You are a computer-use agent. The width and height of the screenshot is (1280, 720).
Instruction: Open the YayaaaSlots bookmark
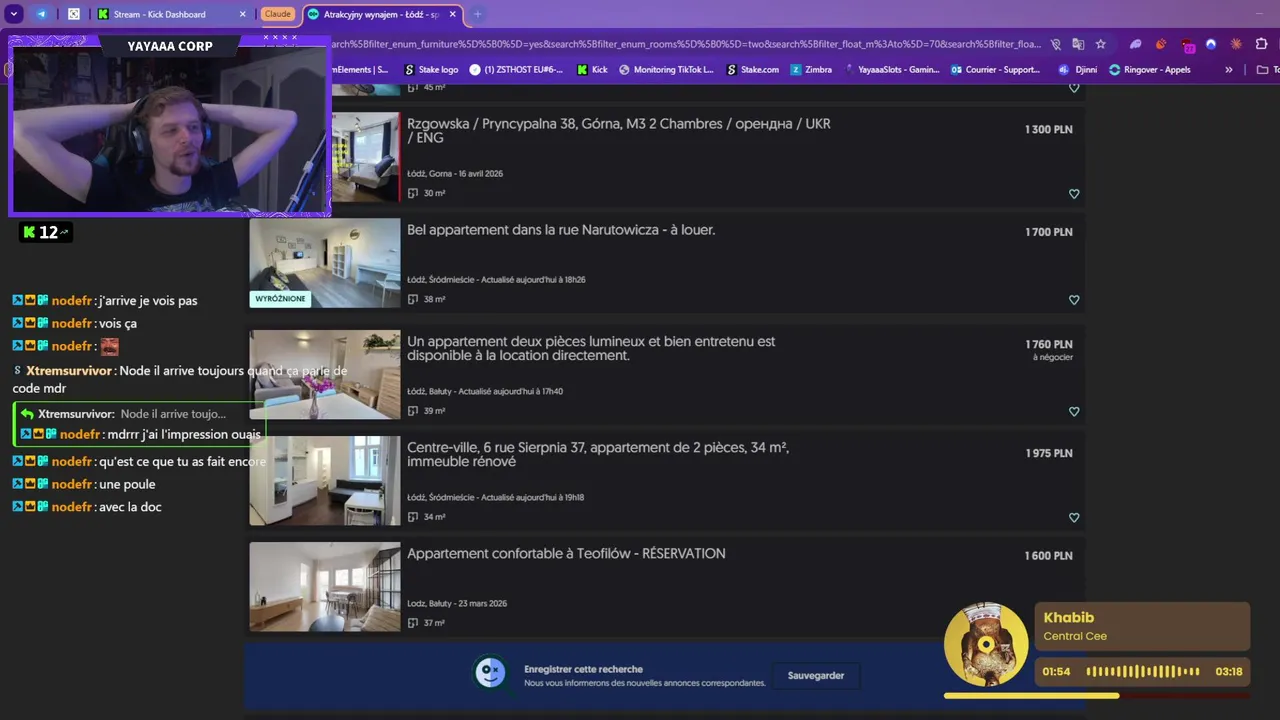(x=891, y=70)
